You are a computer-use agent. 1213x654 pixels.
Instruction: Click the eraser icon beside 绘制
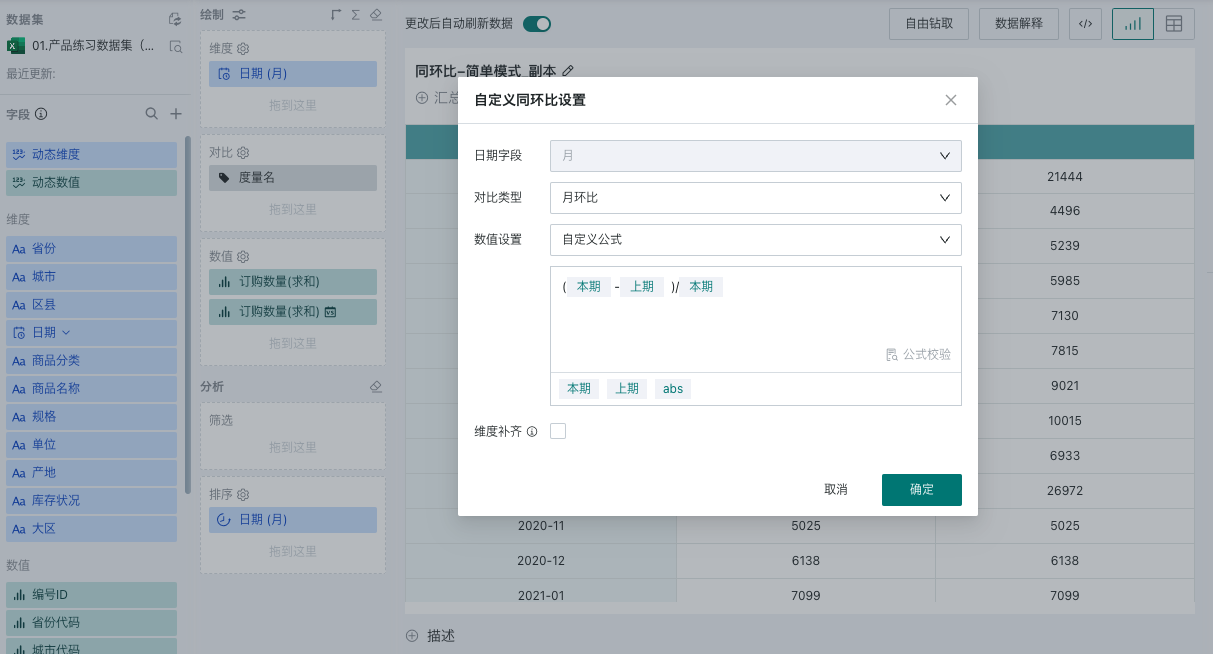click(376, 15)
